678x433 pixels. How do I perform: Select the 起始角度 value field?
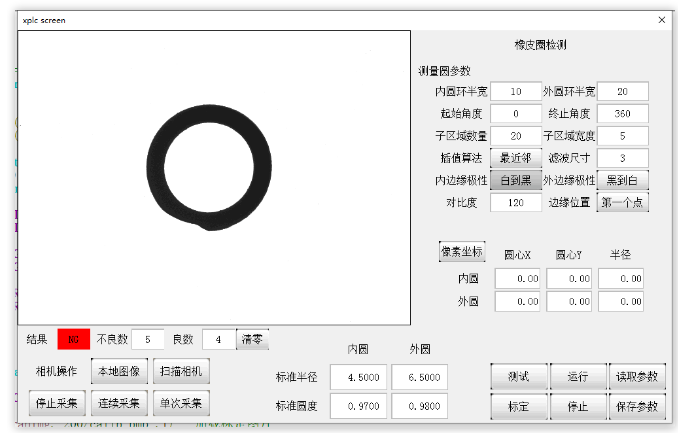pos(516,114)
